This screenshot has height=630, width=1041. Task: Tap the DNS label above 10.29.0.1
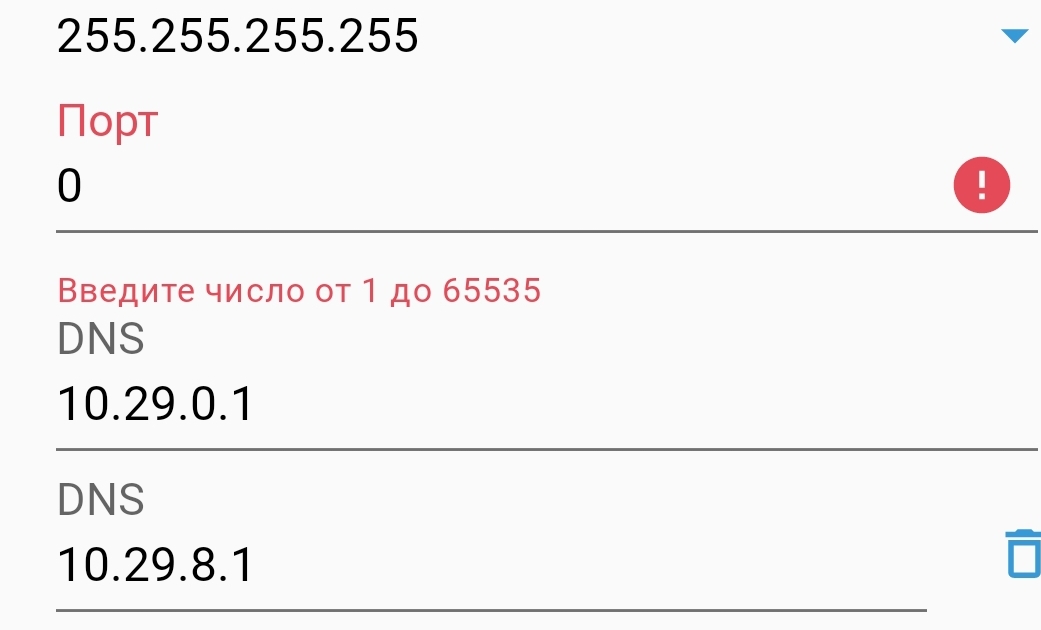coord(101,339)
